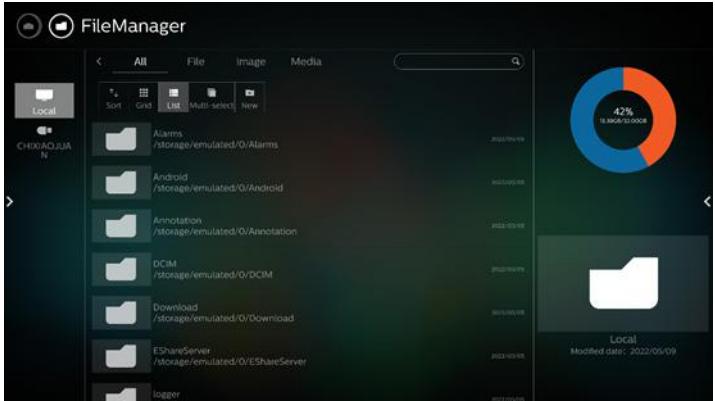
Task: Switch to the Media tab
Action: (x=306, y=62)
